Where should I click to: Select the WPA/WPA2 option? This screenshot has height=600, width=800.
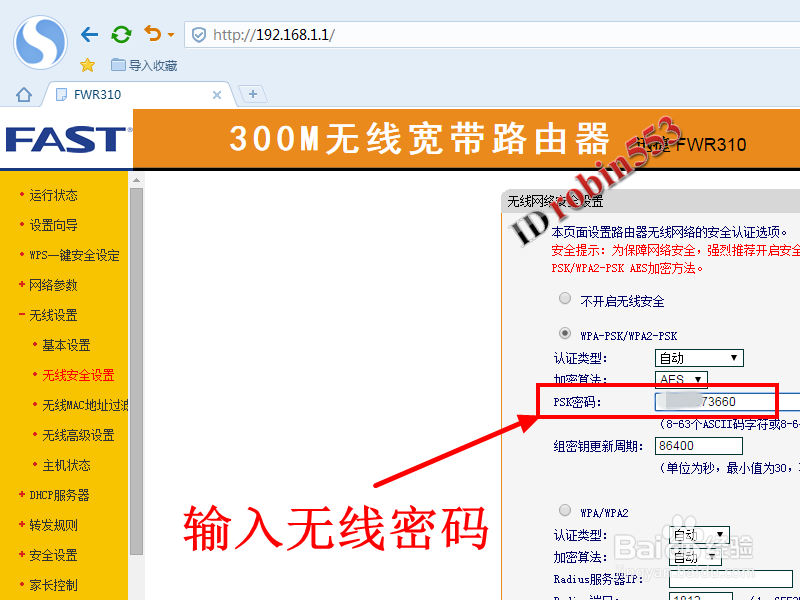click(x=563, y=510)
